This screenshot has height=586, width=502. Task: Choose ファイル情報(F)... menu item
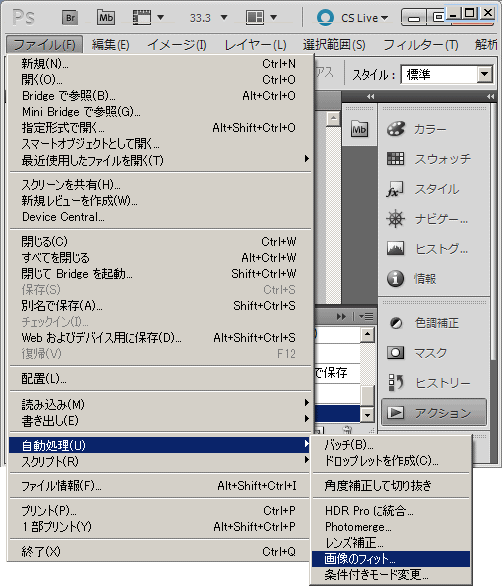point(160,485)
